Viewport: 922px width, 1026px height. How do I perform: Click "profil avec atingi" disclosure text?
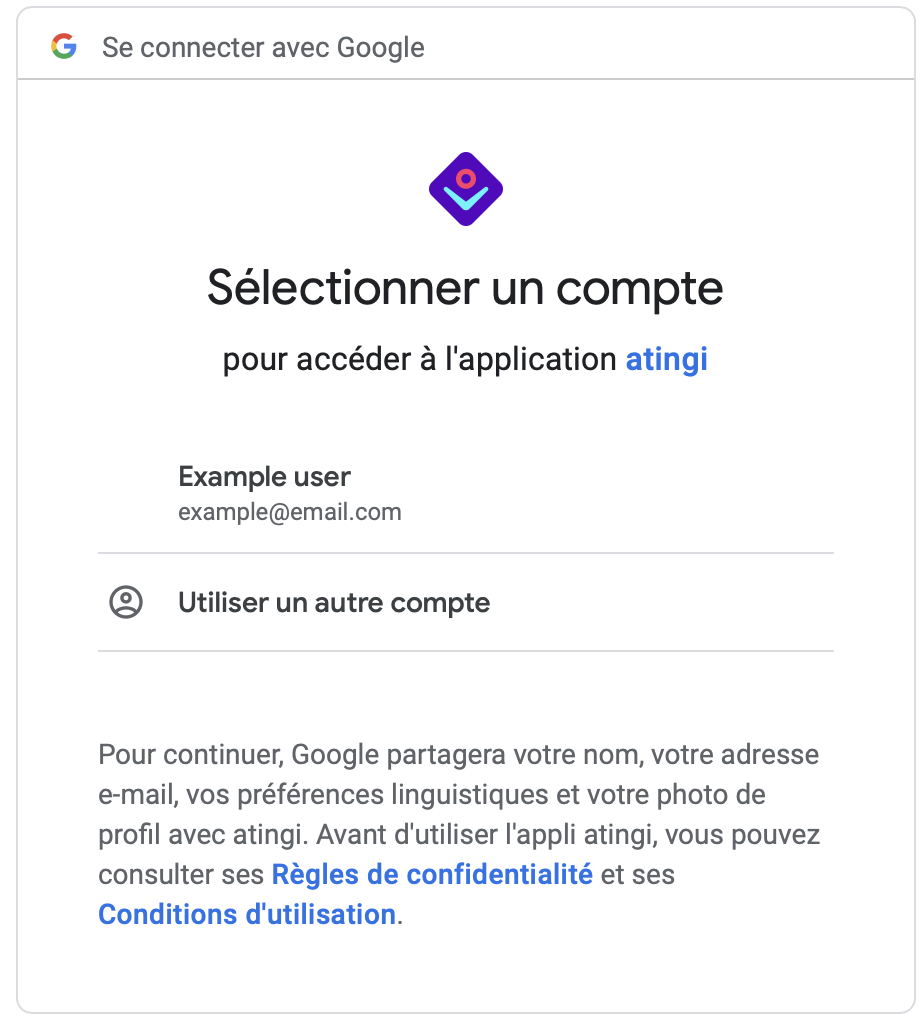(x=202, y=834)
